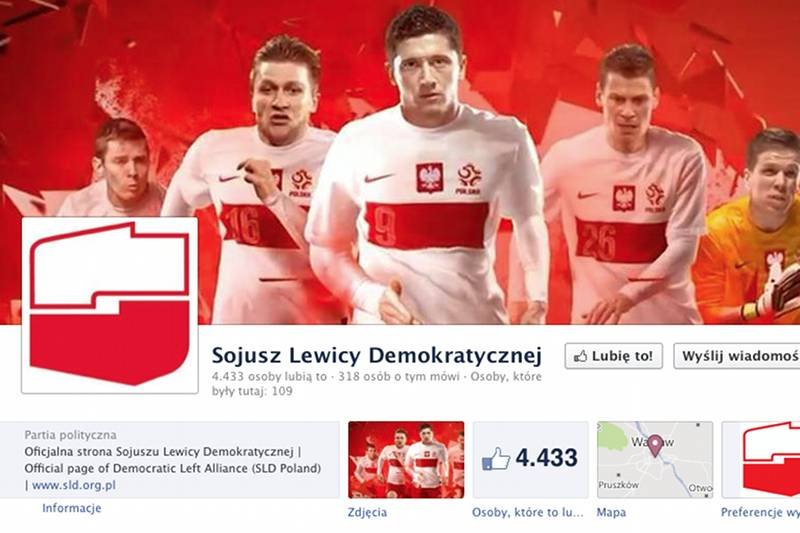This screenshot has height=533, width=800.
Task: Open the Warsaw map thumbnail
Action: pos(655,460)
